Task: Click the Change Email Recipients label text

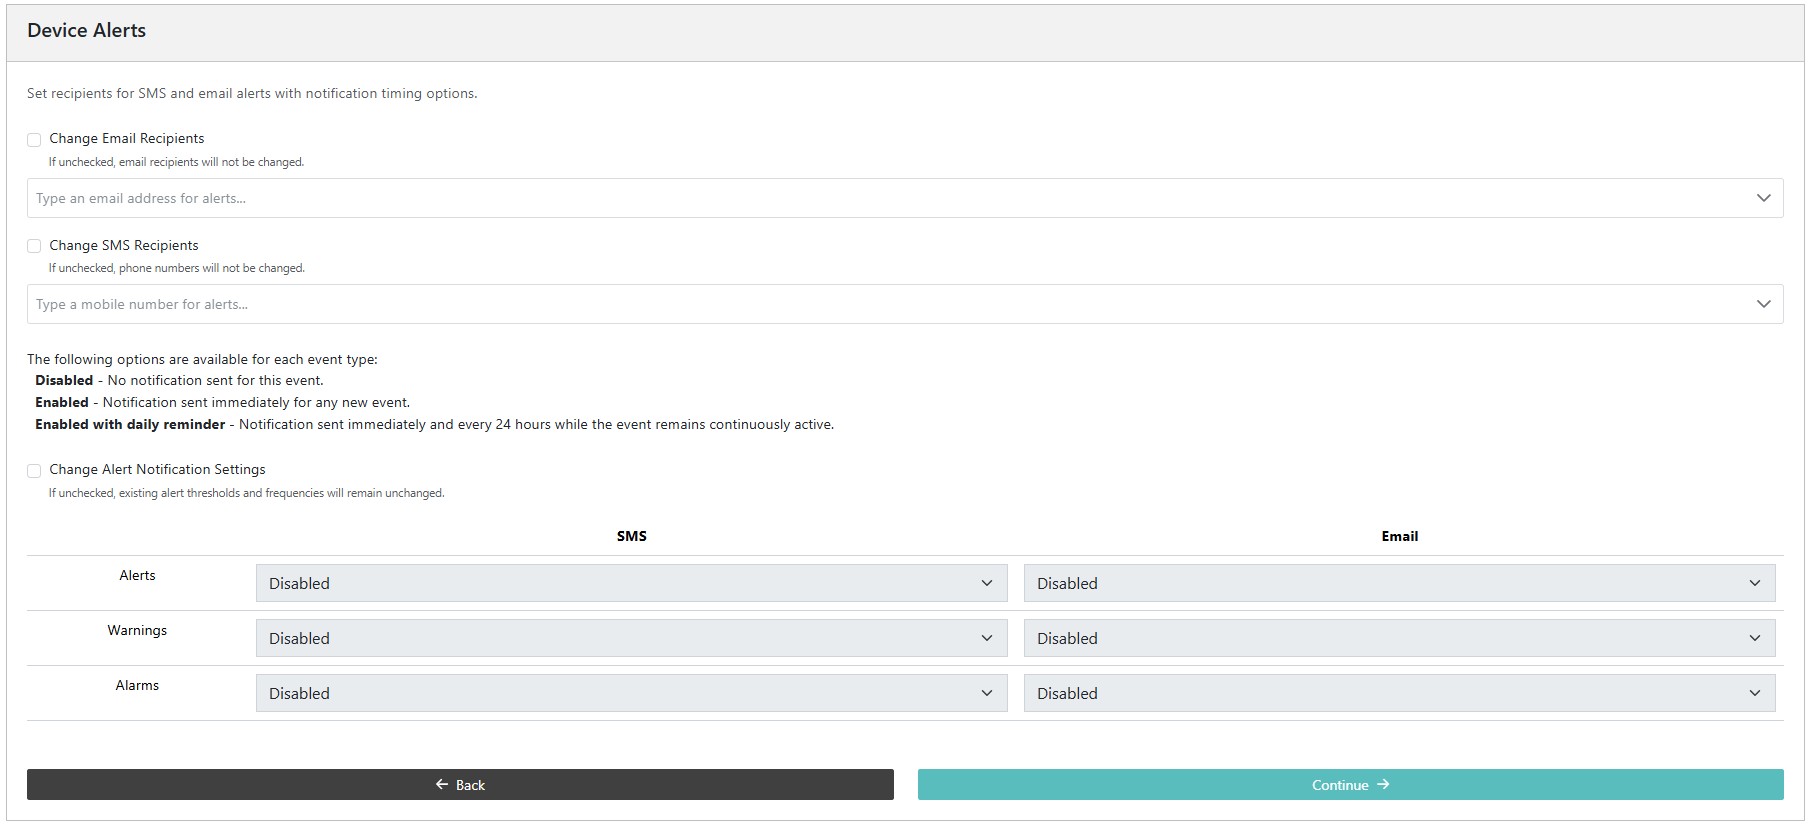Action: coord(127,139)
